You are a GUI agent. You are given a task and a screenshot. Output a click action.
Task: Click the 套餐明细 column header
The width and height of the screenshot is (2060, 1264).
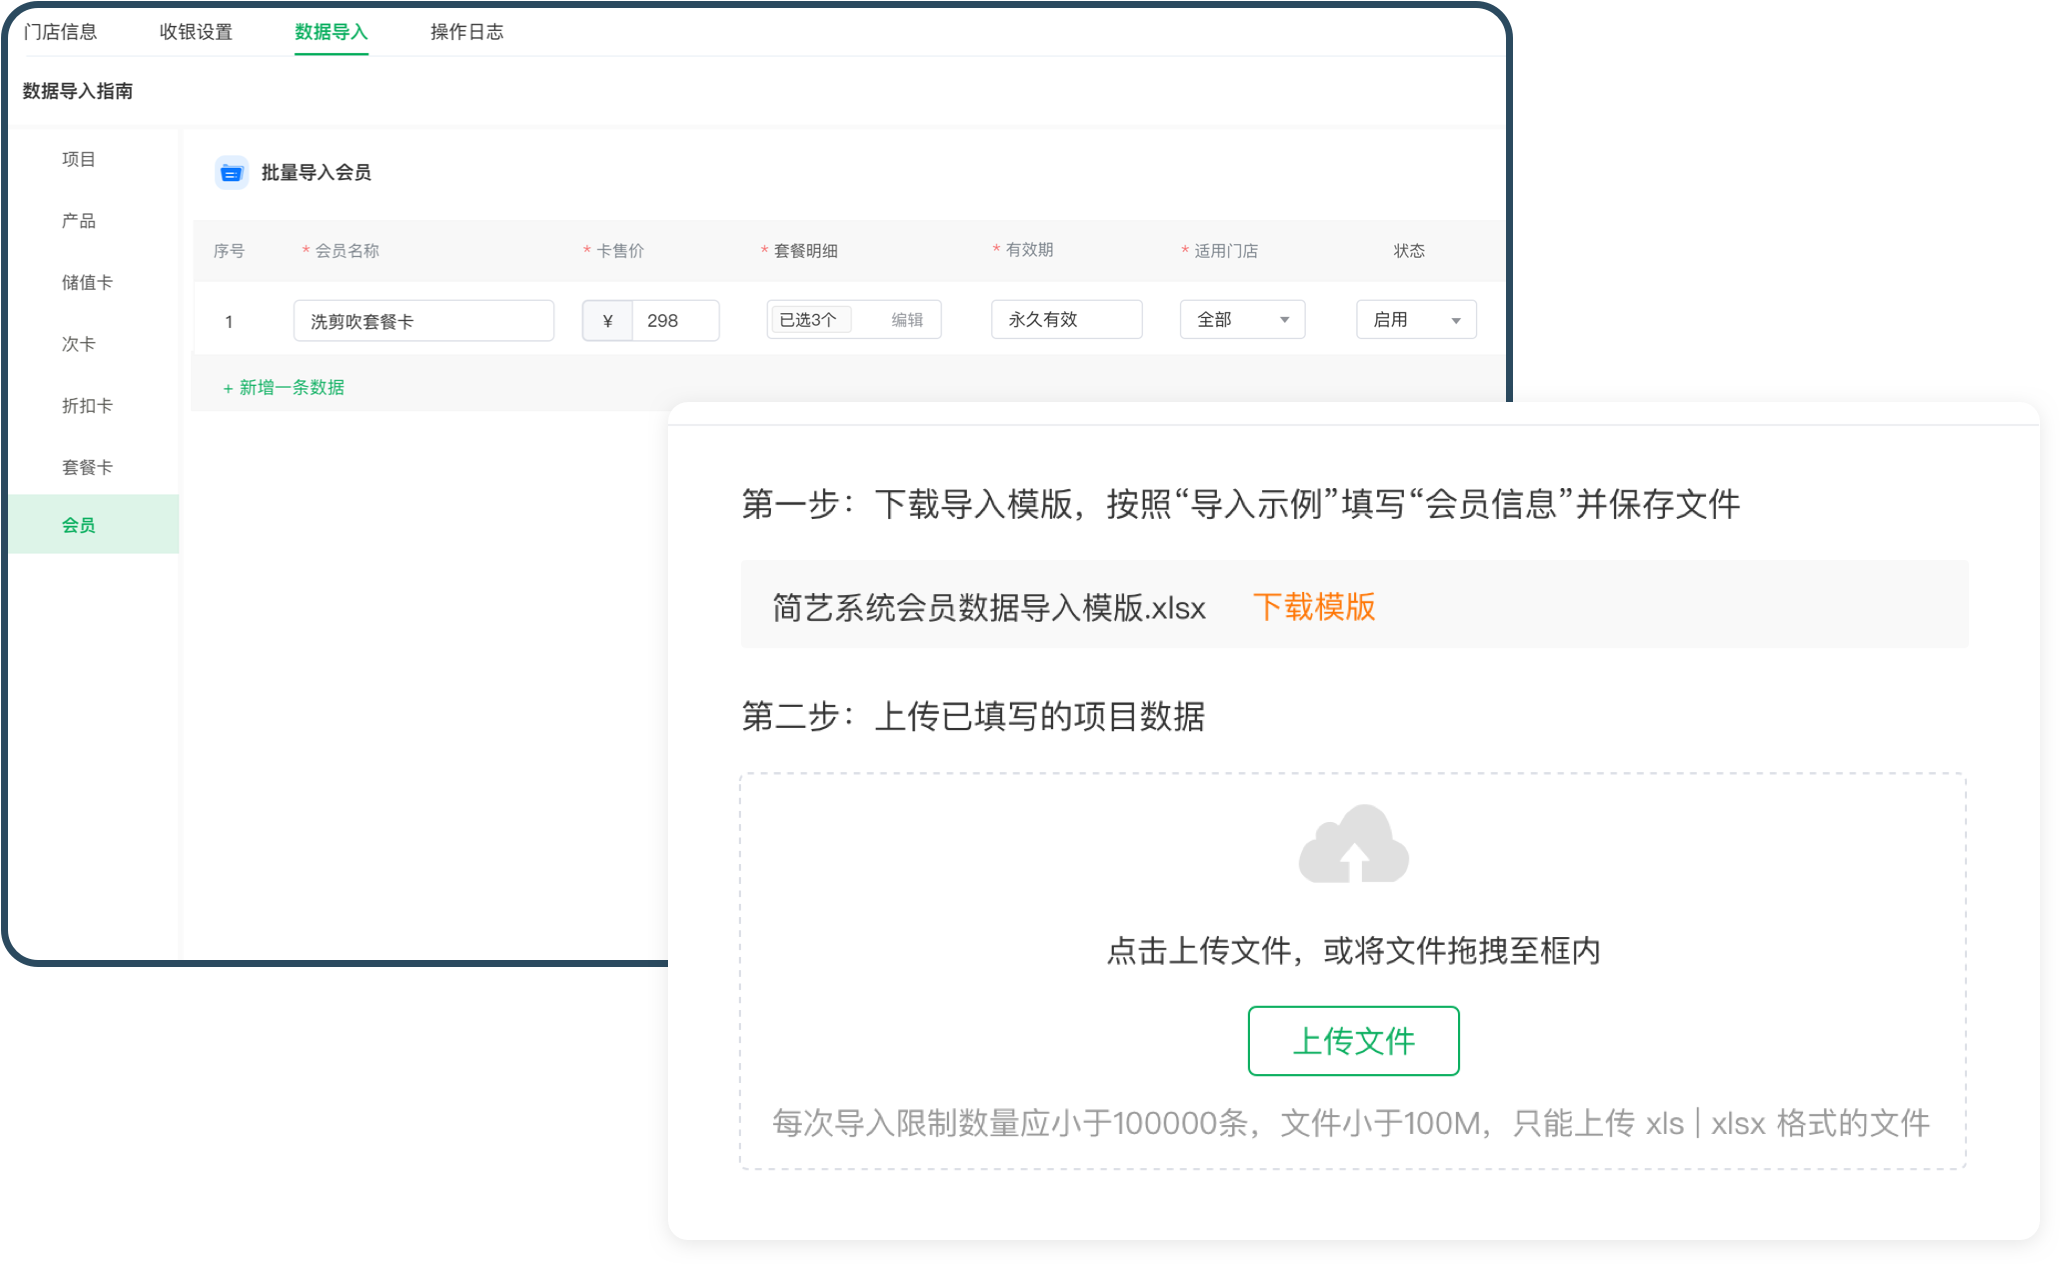(806, 251)
